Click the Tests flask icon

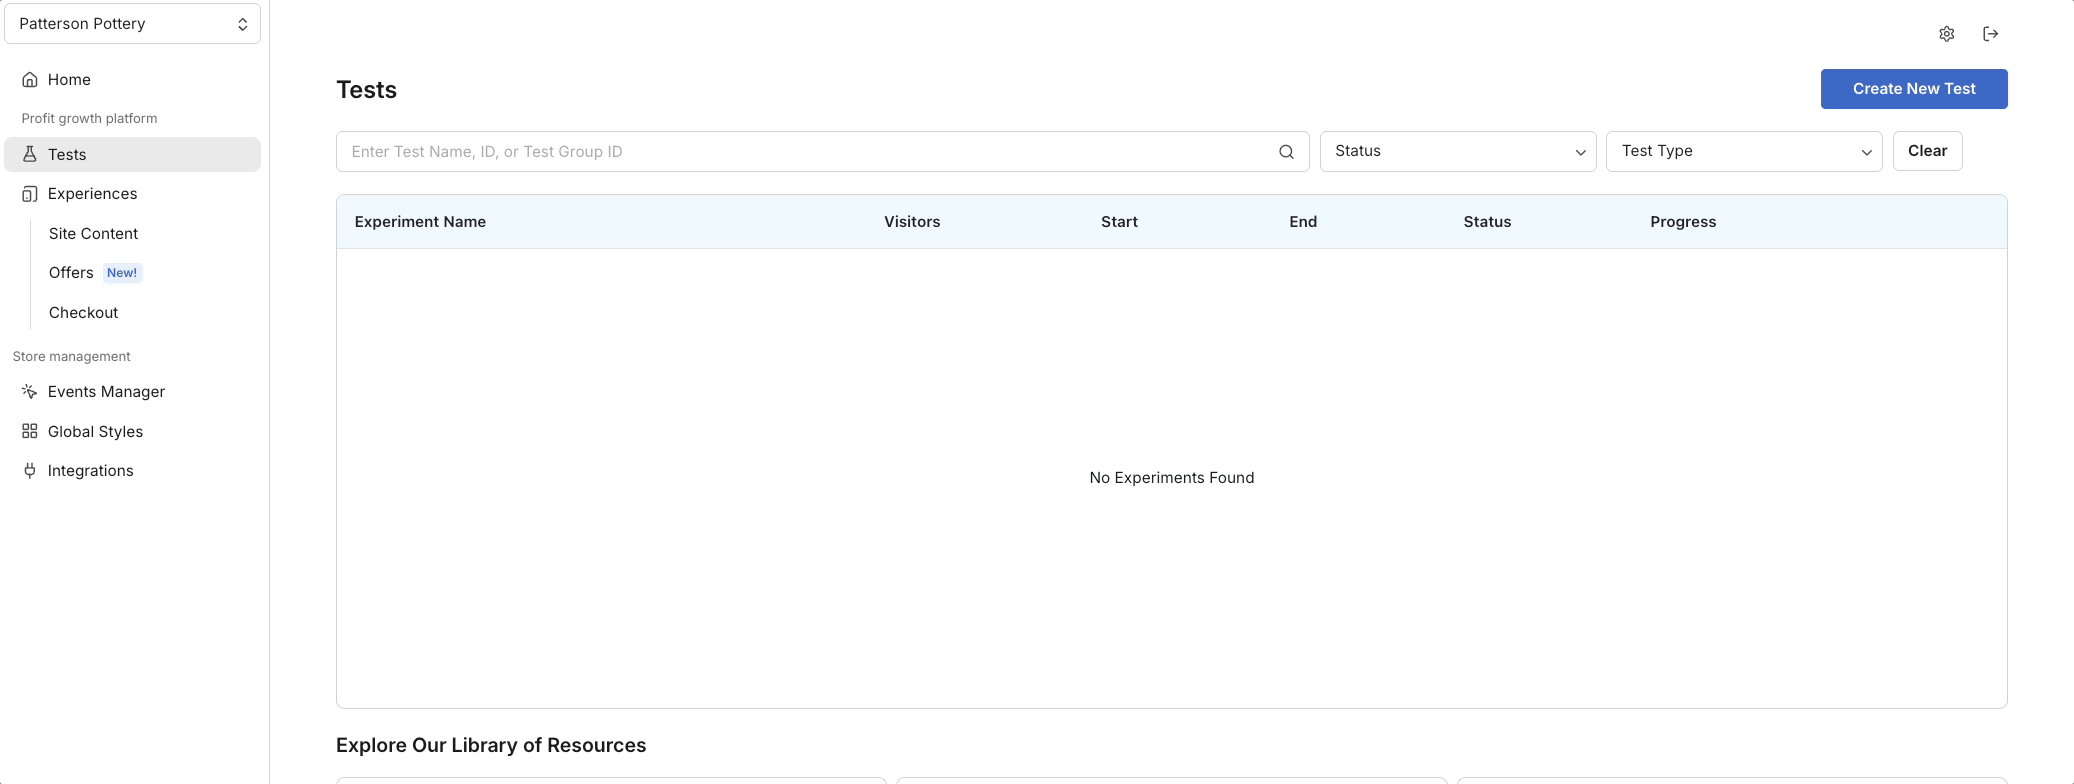30,154
